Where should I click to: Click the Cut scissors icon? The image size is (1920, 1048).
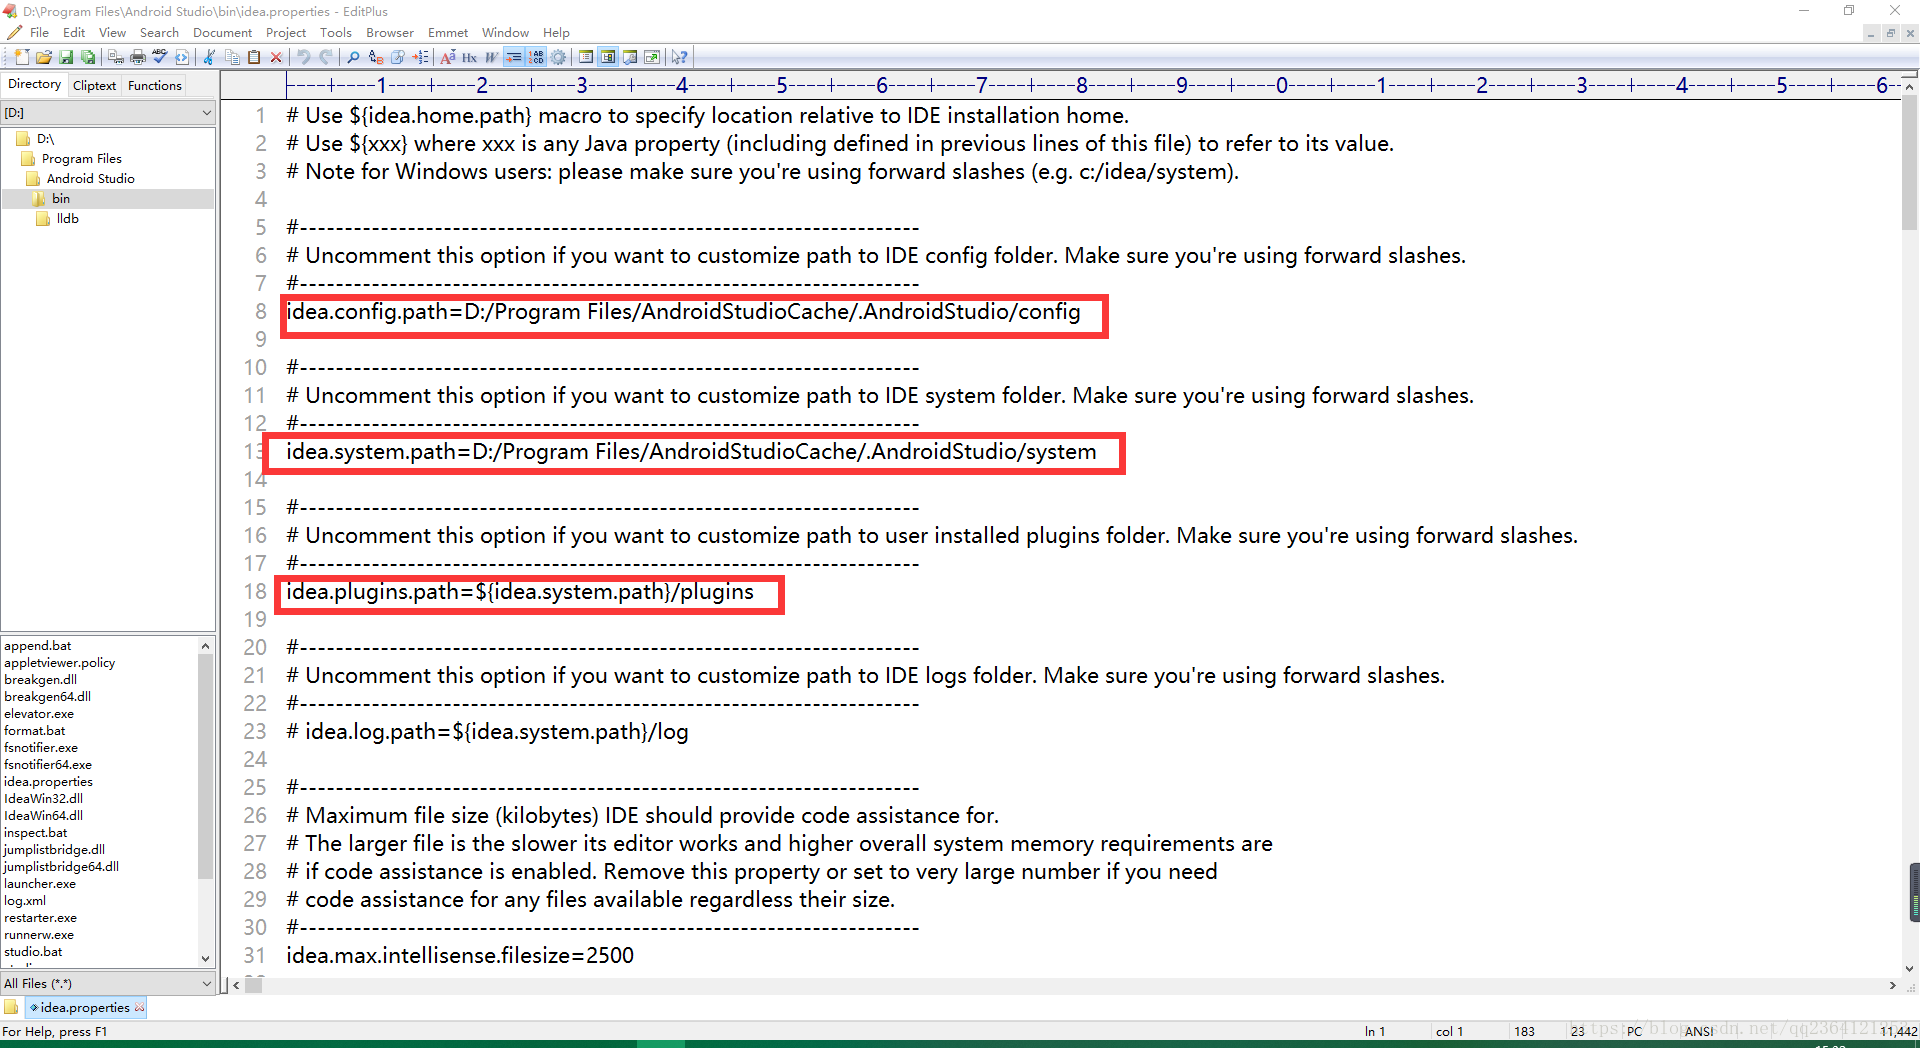209,57
